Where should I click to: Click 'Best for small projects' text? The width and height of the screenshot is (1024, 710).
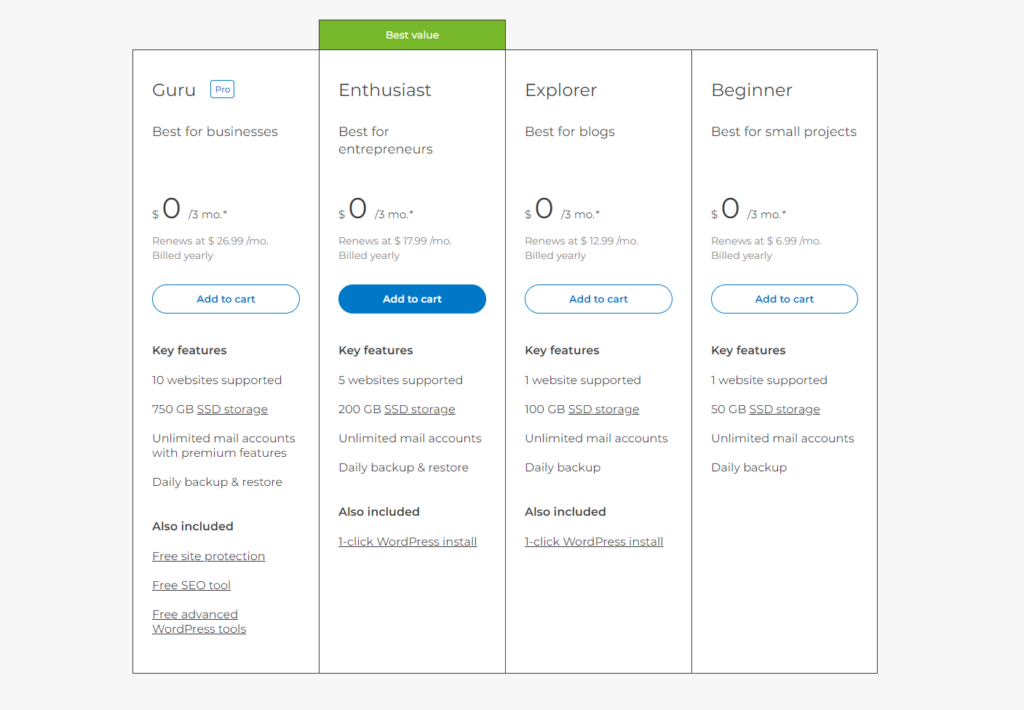784,131
